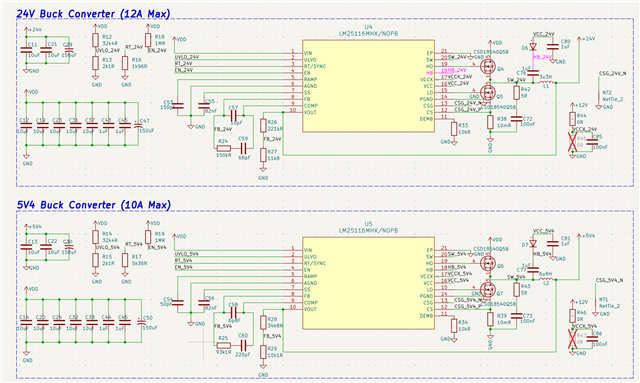
Task: Click the UVLO_5V4 net label at U5
Action: [x=187, y=254]
